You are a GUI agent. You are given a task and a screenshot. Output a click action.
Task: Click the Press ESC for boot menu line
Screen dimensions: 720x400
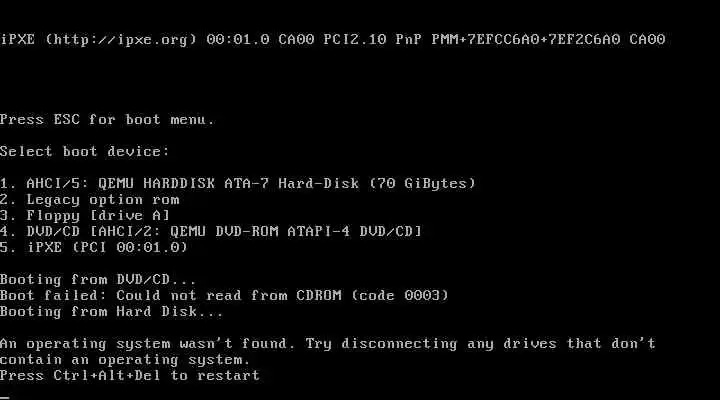tap(107, 120)
